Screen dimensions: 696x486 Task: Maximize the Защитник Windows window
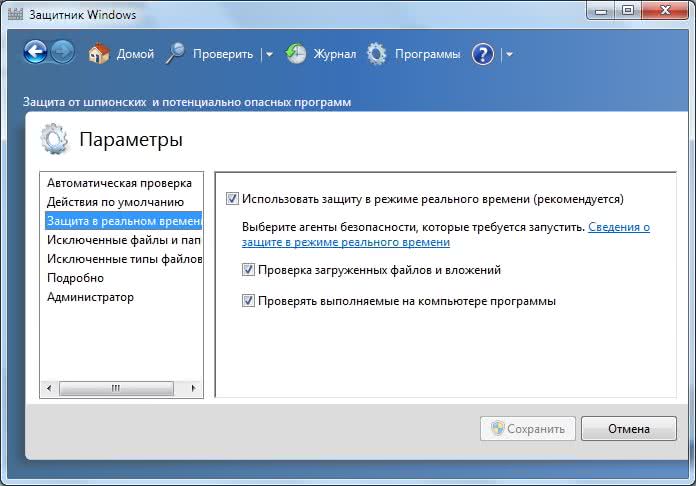[628, 11]
